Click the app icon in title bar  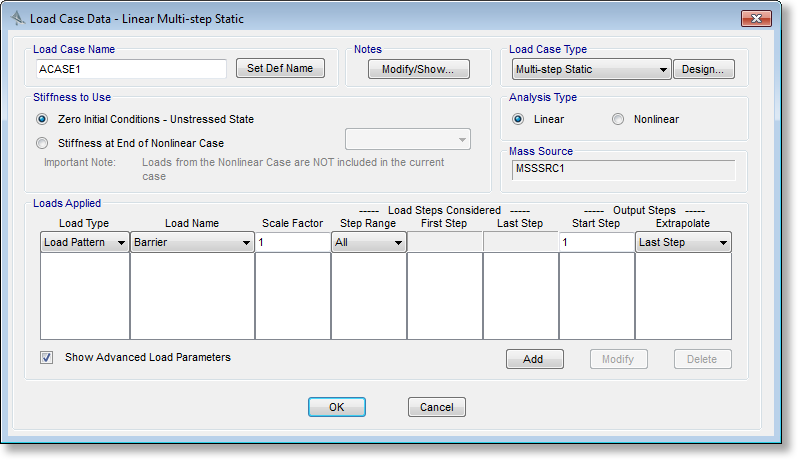click(x=17, y=19)
